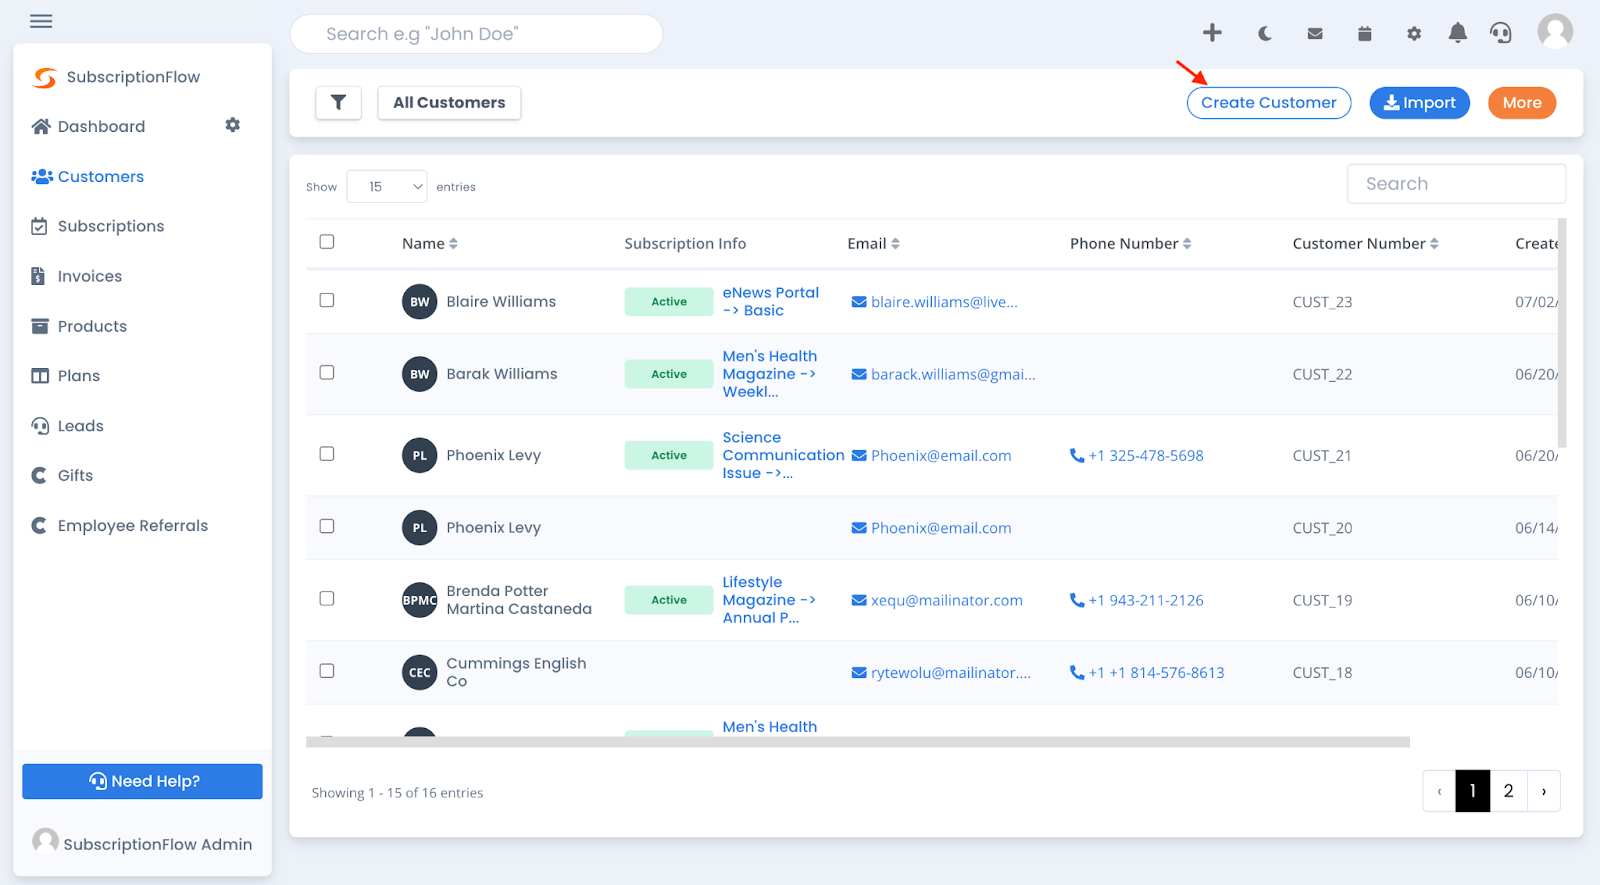The height and width of the screenshot is (885, 1600).
Task: Check the box for Blaire Williams
Action: [327, 300]
